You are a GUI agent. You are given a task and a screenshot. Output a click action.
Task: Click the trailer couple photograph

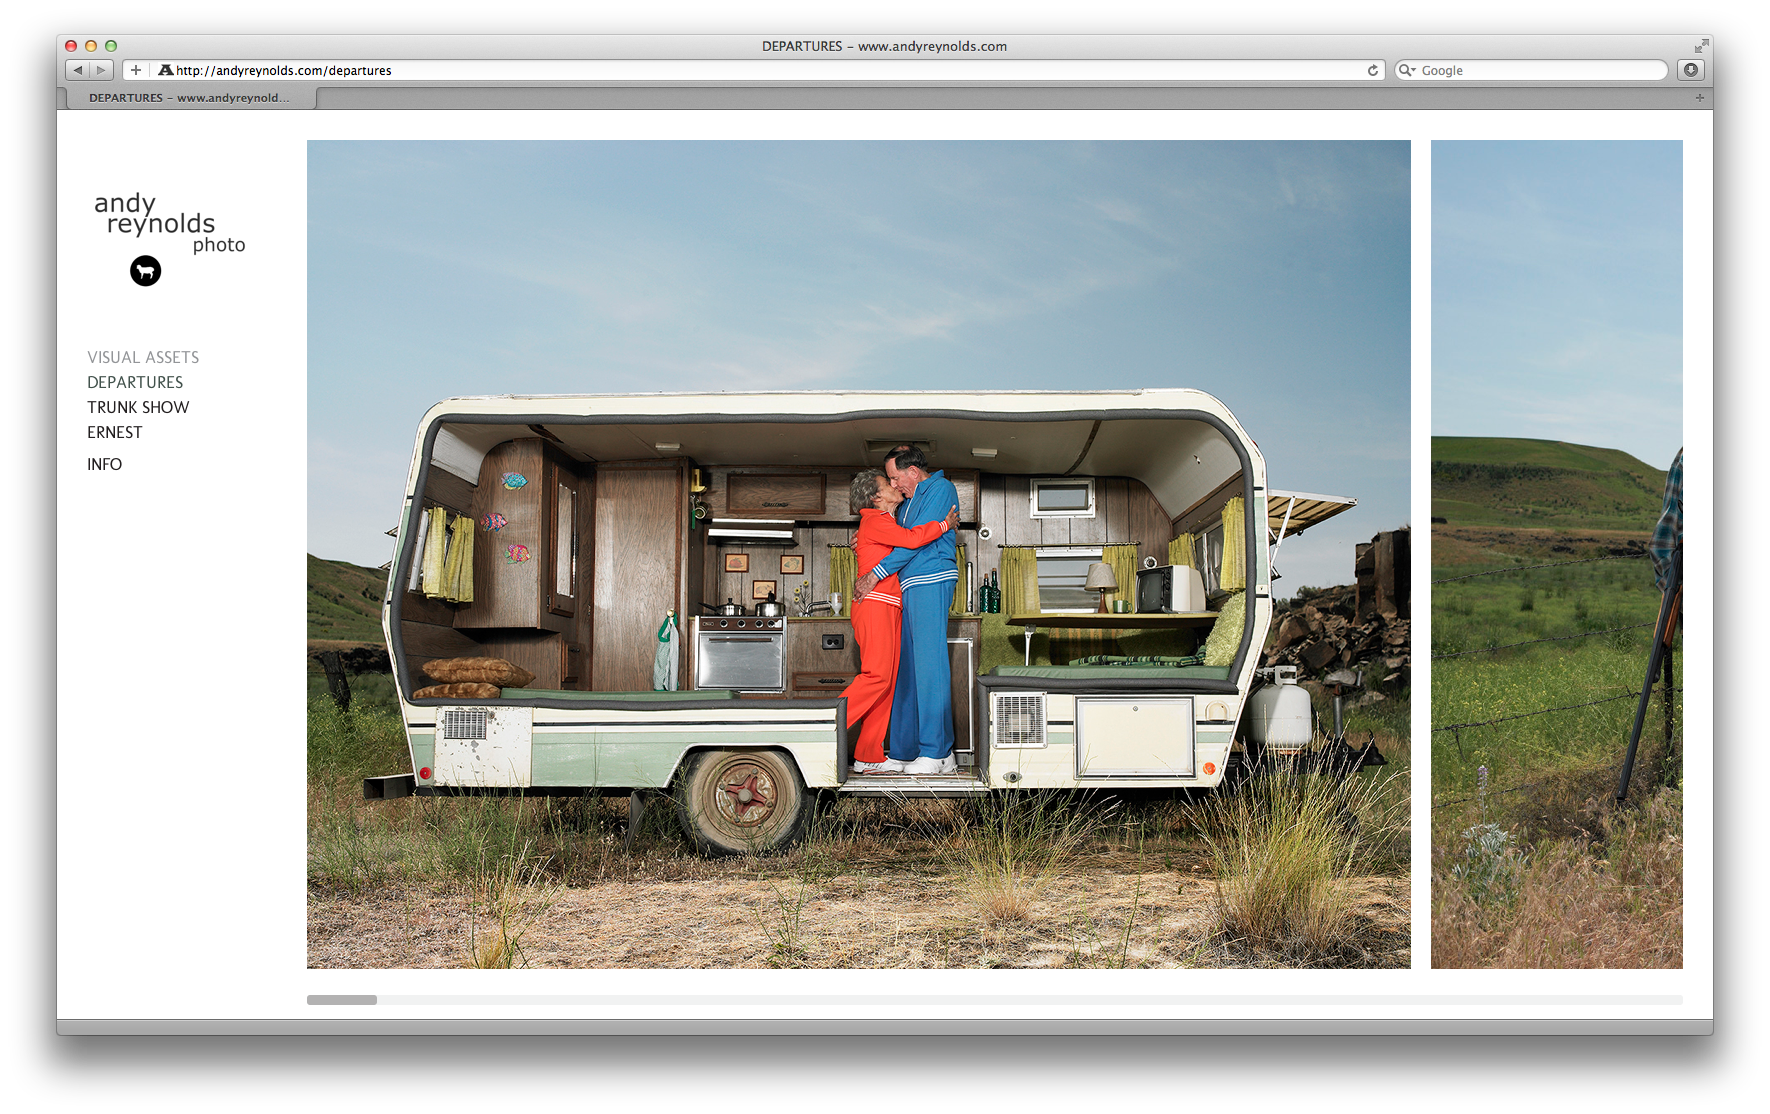point(859,554)
